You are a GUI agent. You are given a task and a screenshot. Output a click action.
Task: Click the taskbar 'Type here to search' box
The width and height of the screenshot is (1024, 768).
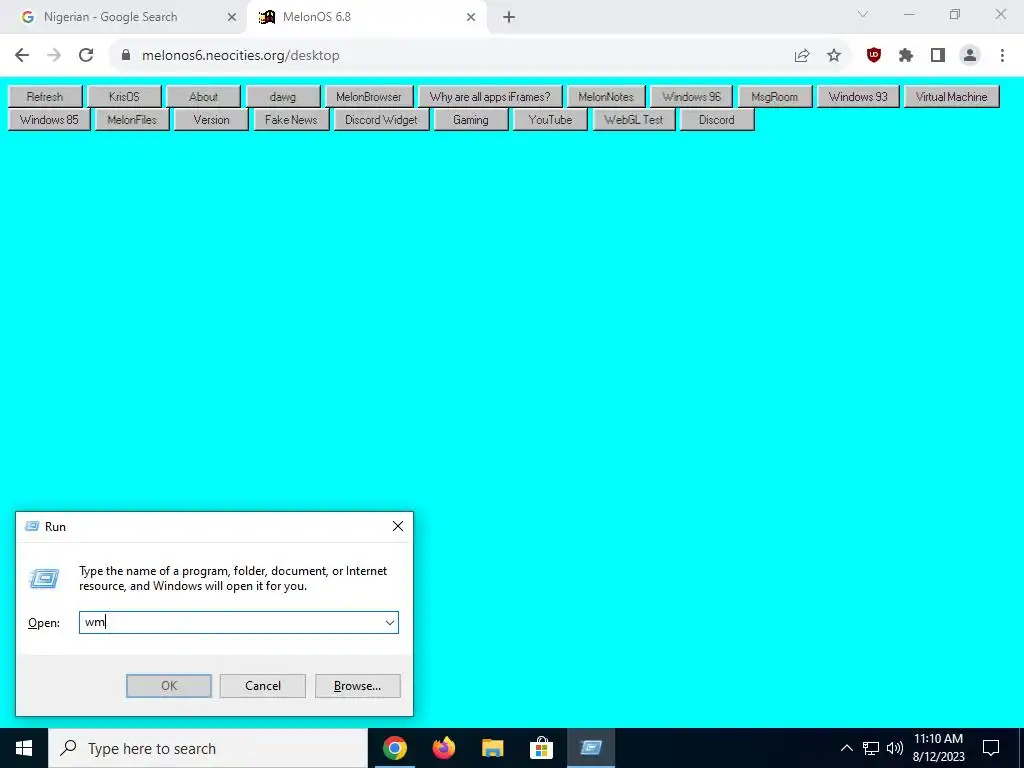(x=208, y=748)
